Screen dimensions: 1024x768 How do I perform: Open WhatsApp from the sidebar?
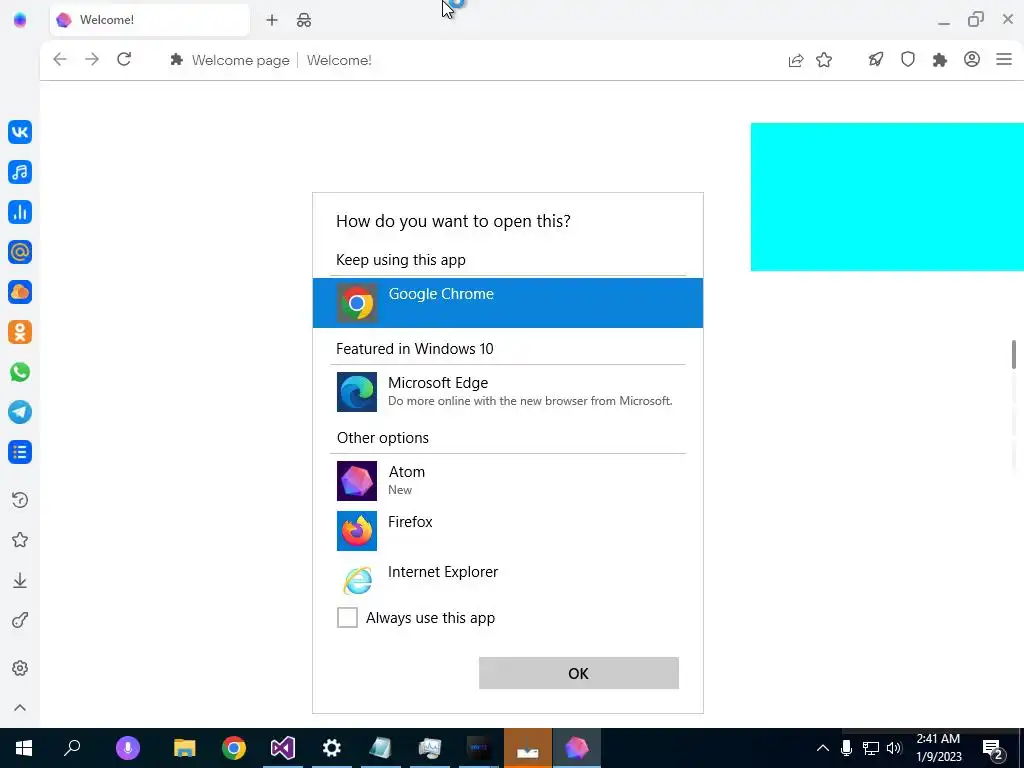point(20,372)
